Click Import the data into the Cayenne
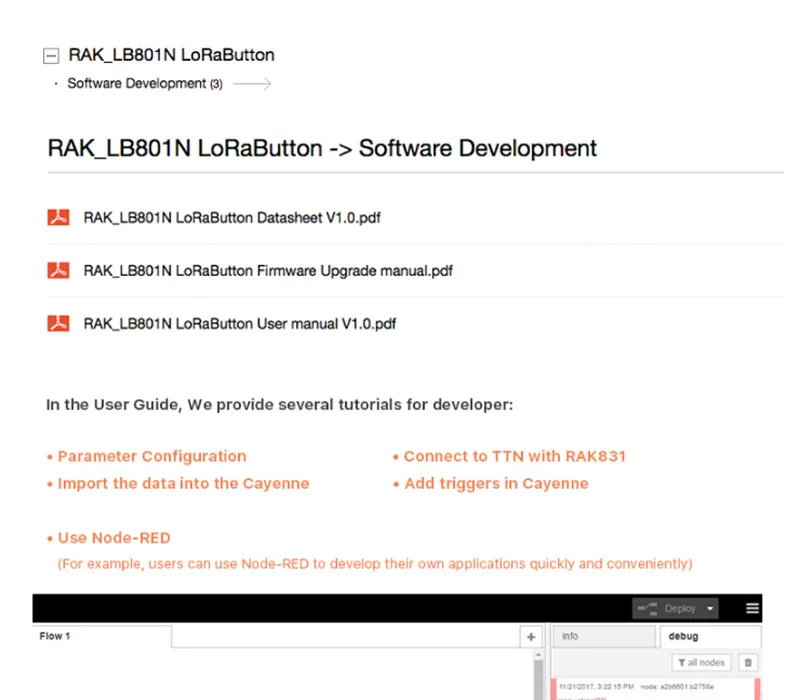 click(x=184, y=483)
